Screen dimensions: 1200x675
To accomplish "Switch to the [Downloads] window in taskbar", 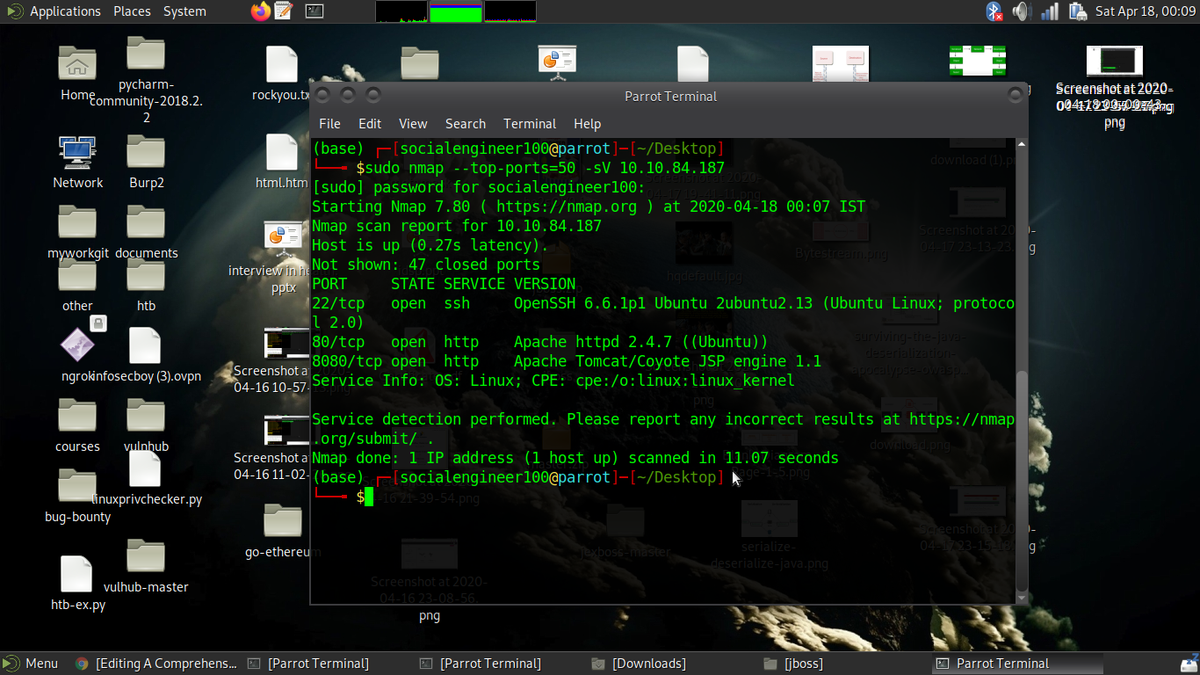I will point(638,663).
